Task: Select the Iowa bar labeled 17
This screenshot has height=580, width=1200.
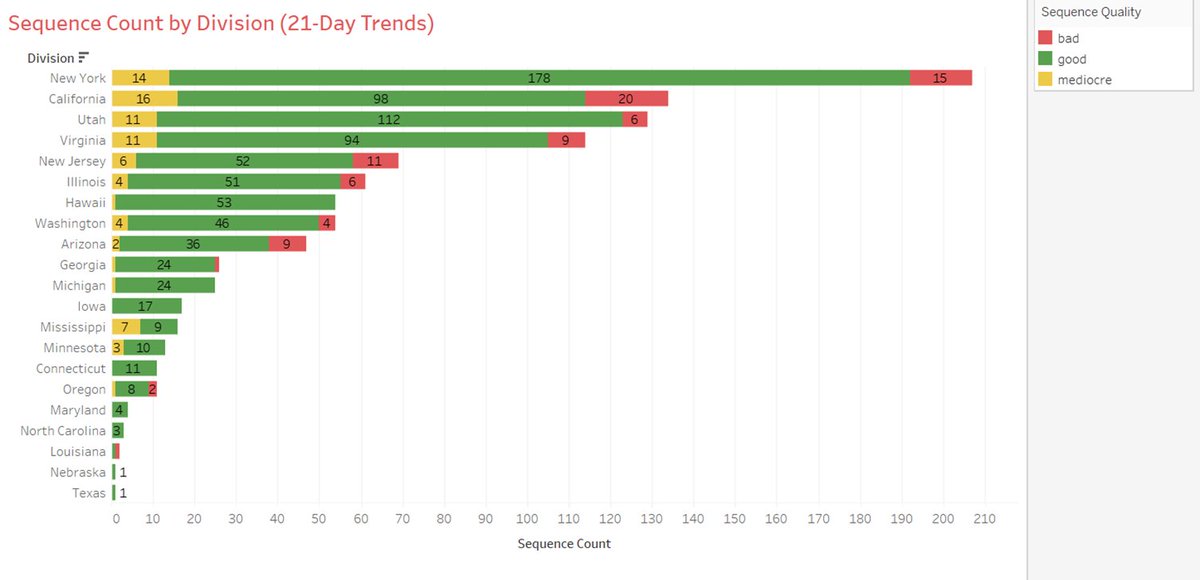Action: pyautogui.click(x=147, y=306)
